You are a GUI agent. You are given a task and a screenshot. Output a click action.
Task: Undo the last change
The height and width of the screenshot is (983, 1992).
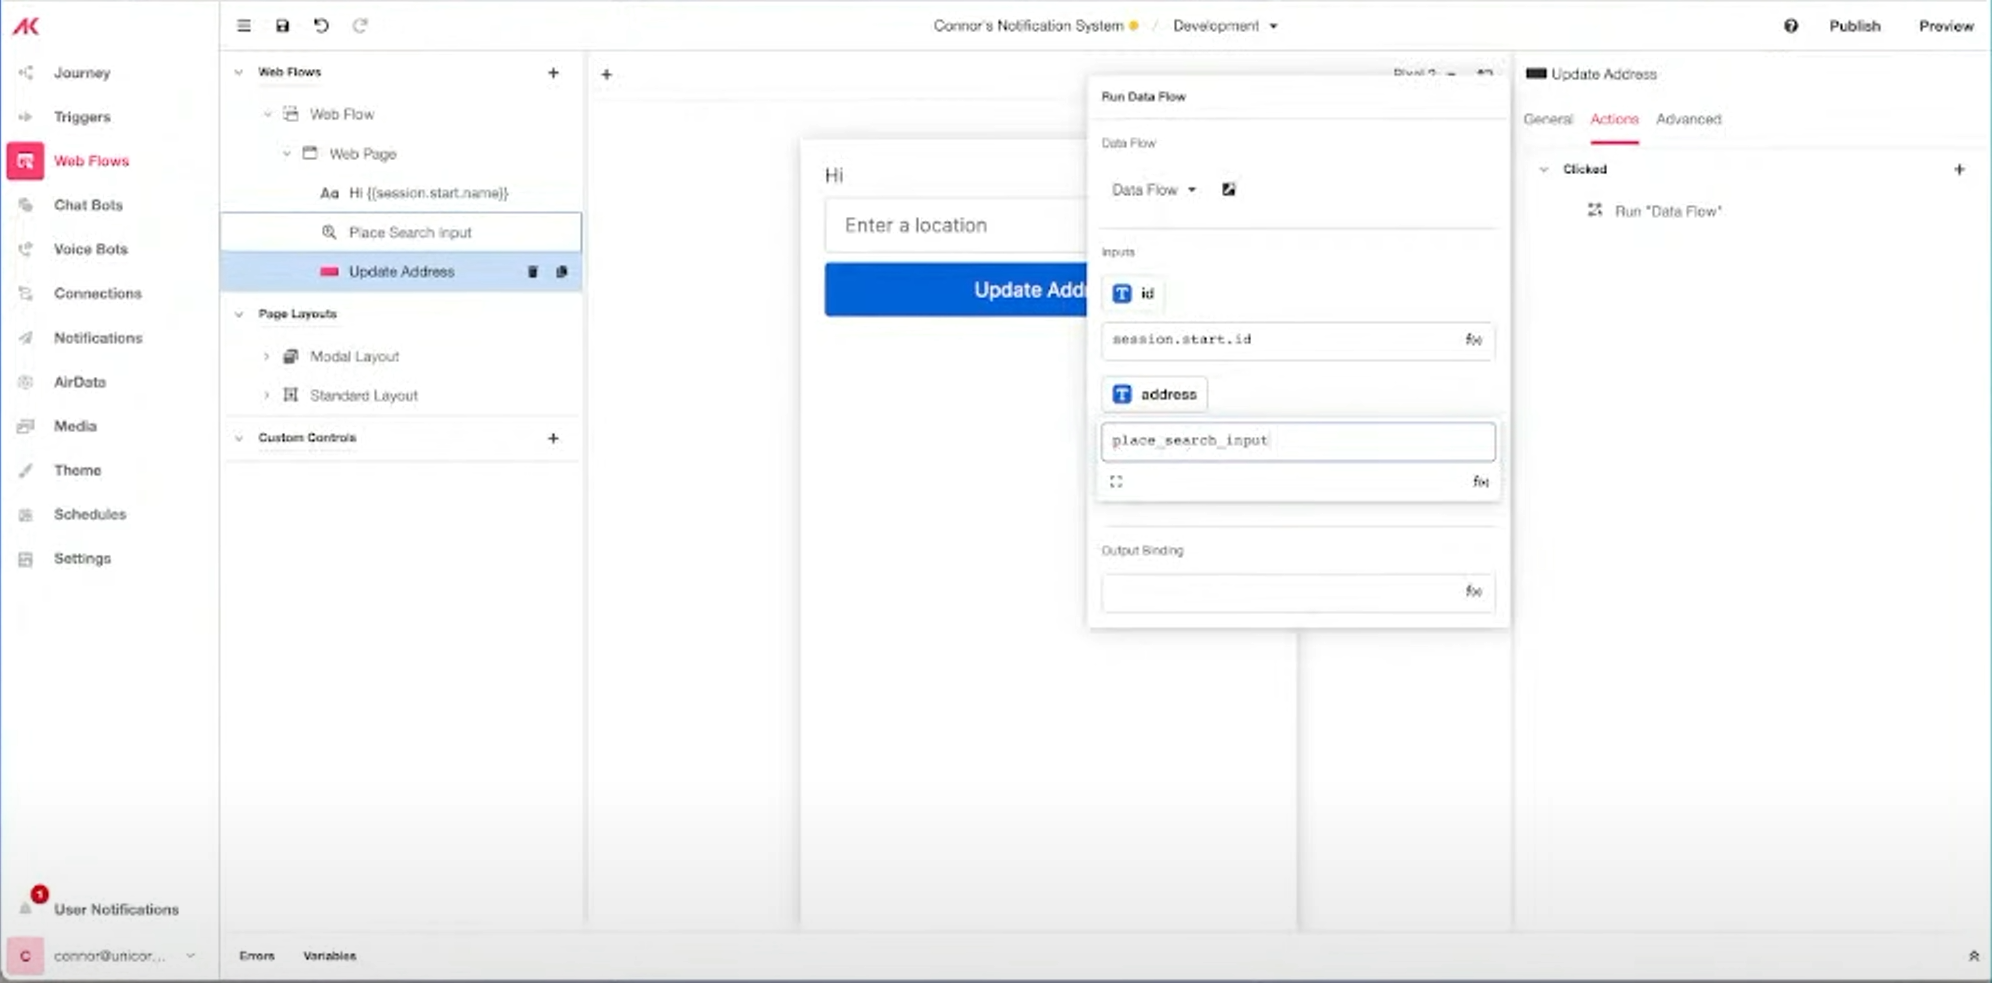click(x=320, y=26)
